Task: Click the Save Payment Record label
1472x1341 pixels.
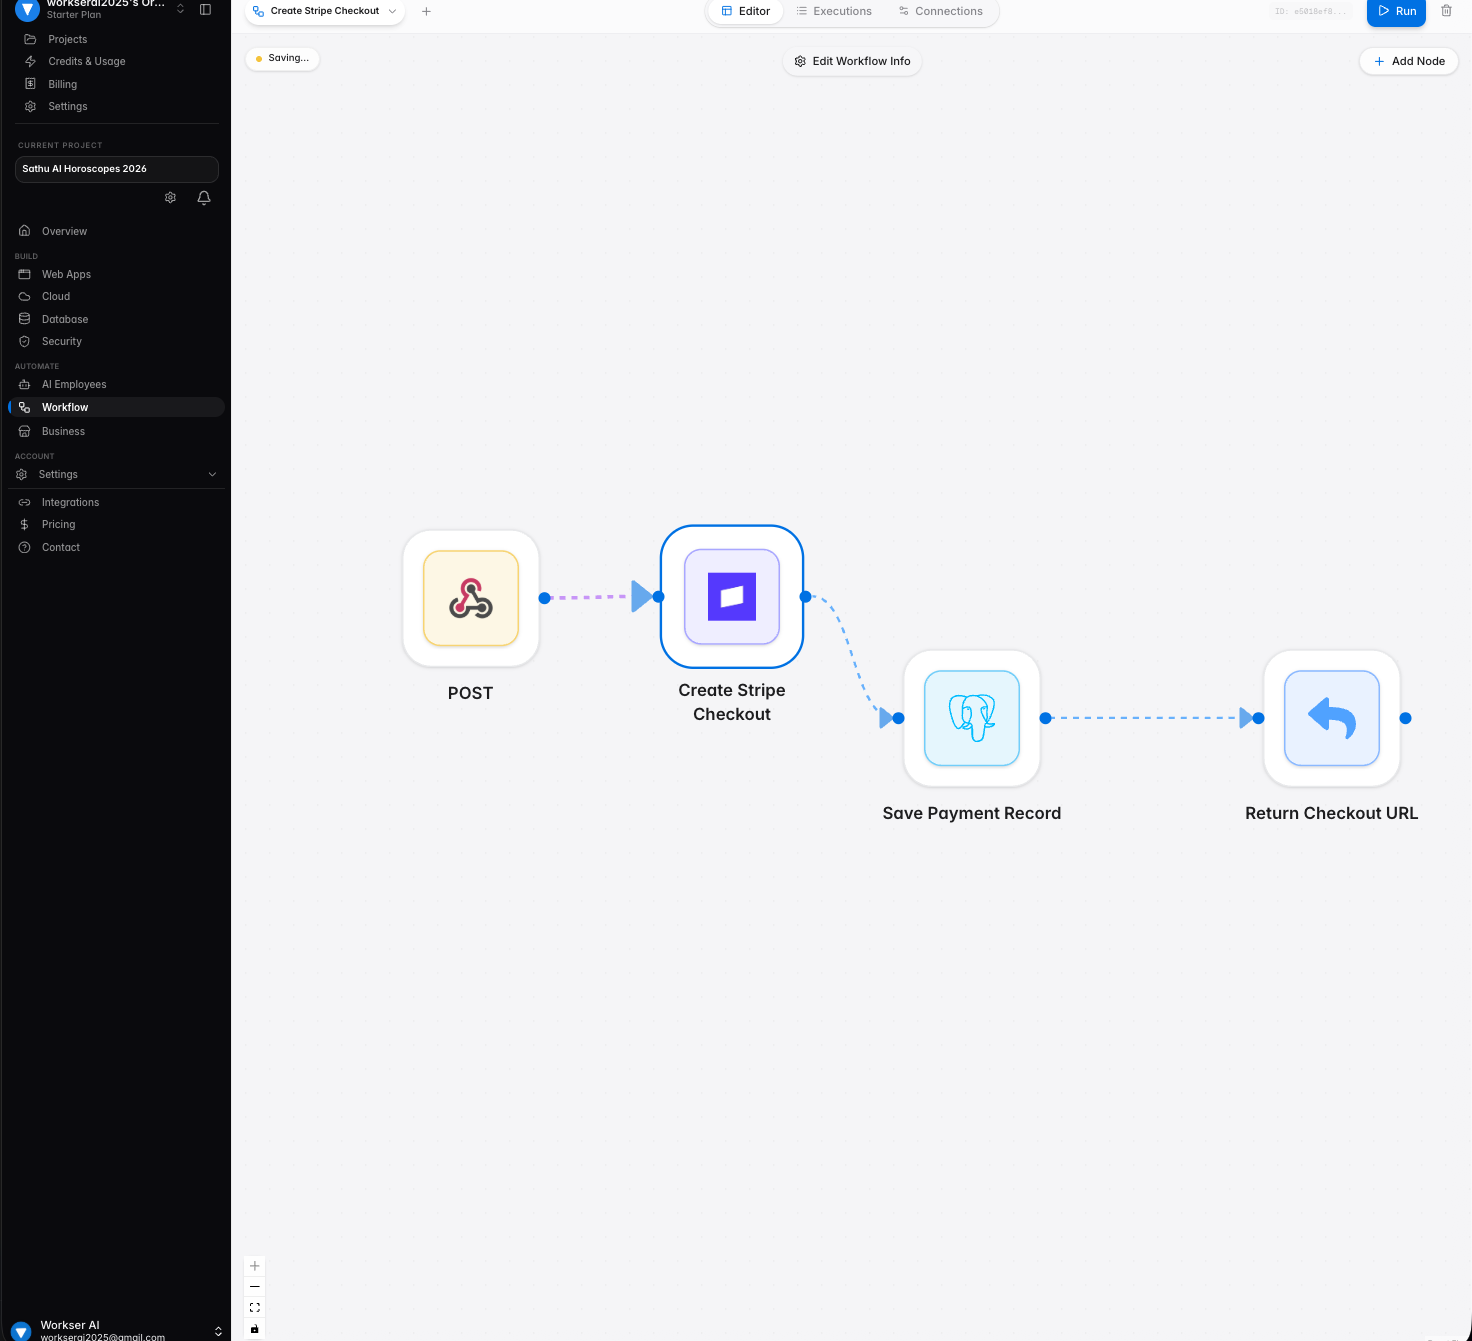Action: (972, 813)
